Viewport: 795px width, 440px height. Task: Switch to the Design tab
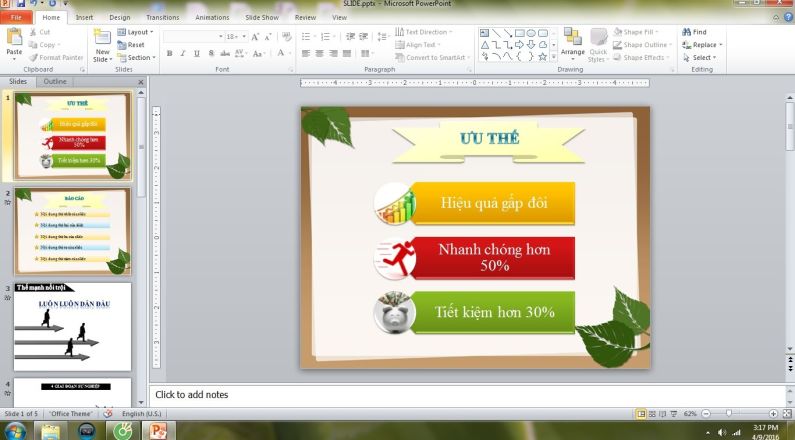120,17
